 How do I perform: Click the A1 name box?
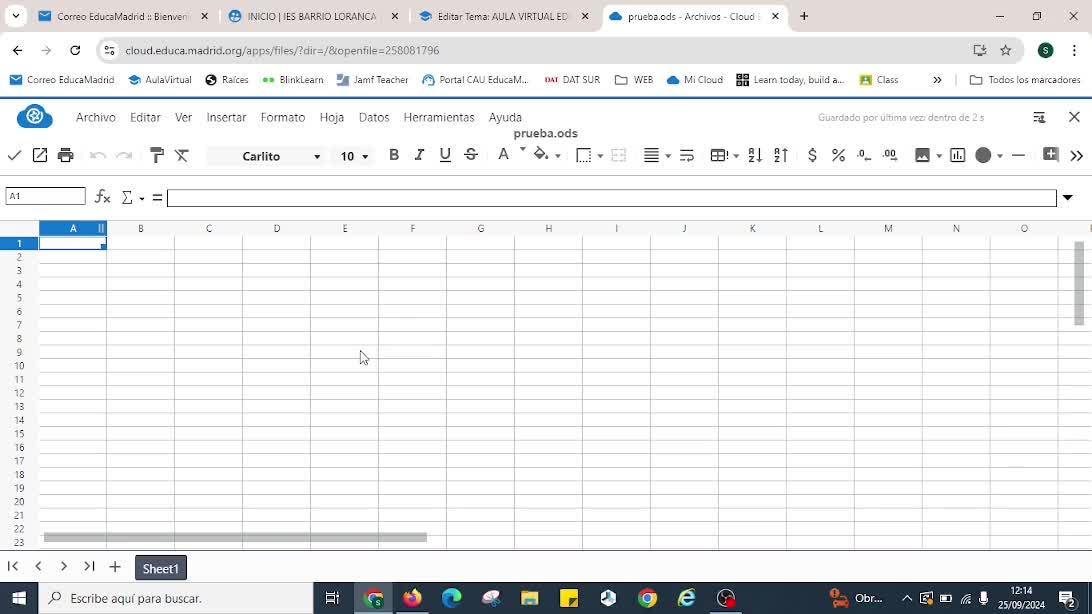[x=45, y=196]
